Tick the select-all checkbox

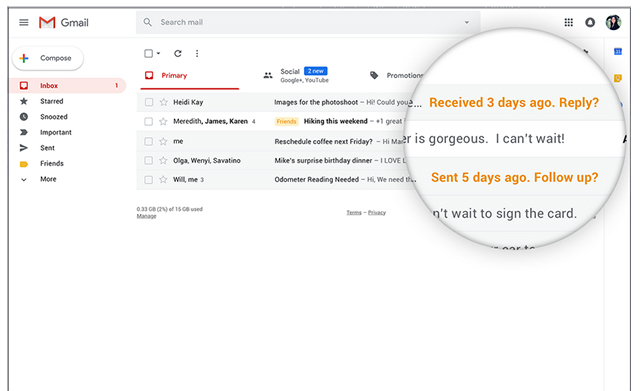[x=149, y=53]
